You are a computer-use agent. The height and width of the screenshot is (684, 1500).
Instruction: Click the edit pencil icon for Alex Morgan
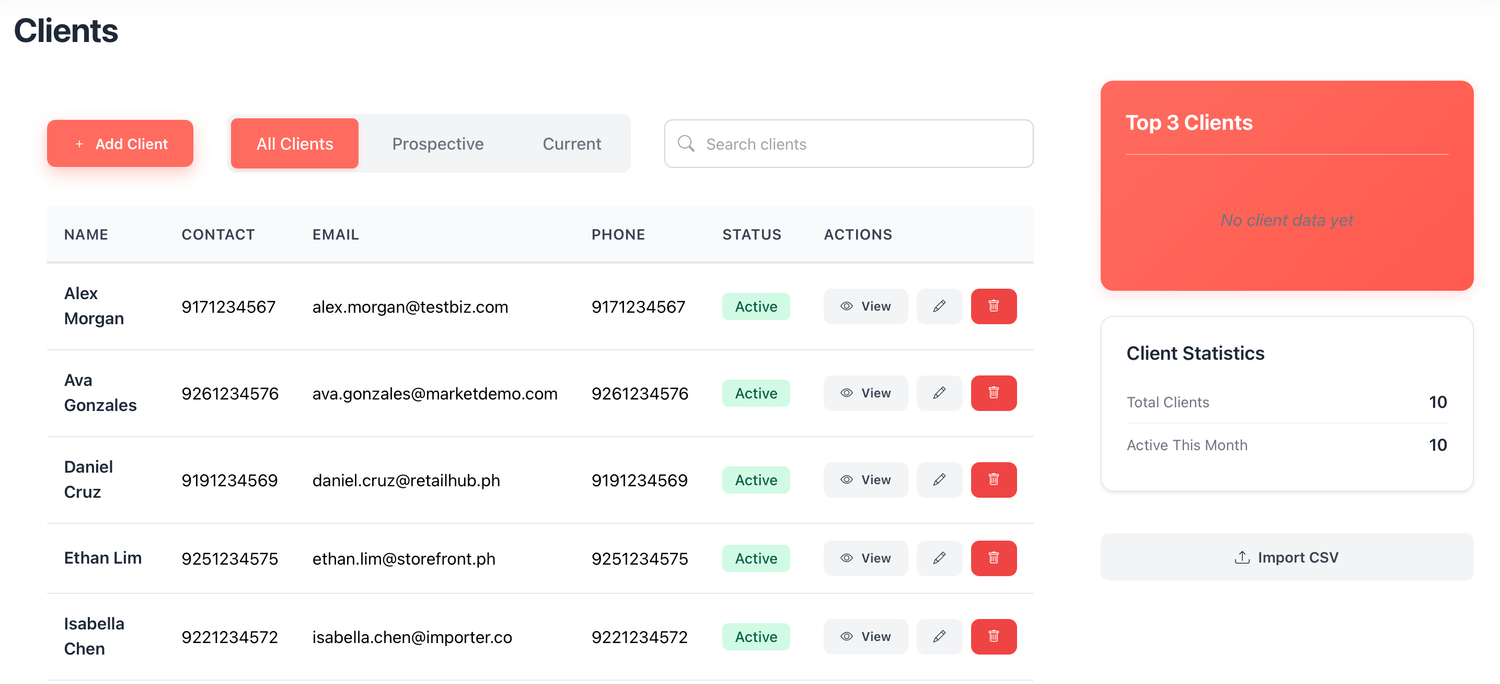coord(939,307)
